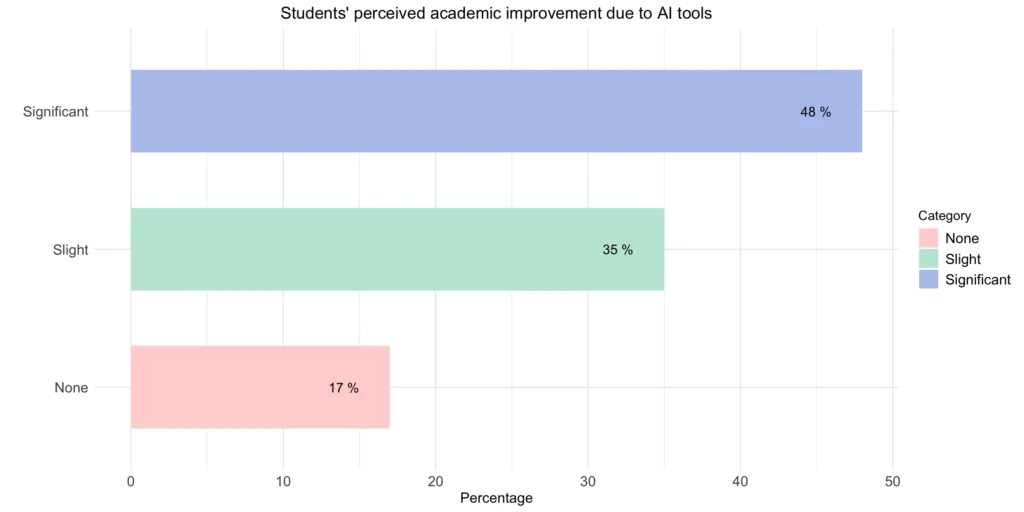The height and width of the screenshot is (512, 1024).
Task: Click the Slight y-axis label
Action: (71, 249)
